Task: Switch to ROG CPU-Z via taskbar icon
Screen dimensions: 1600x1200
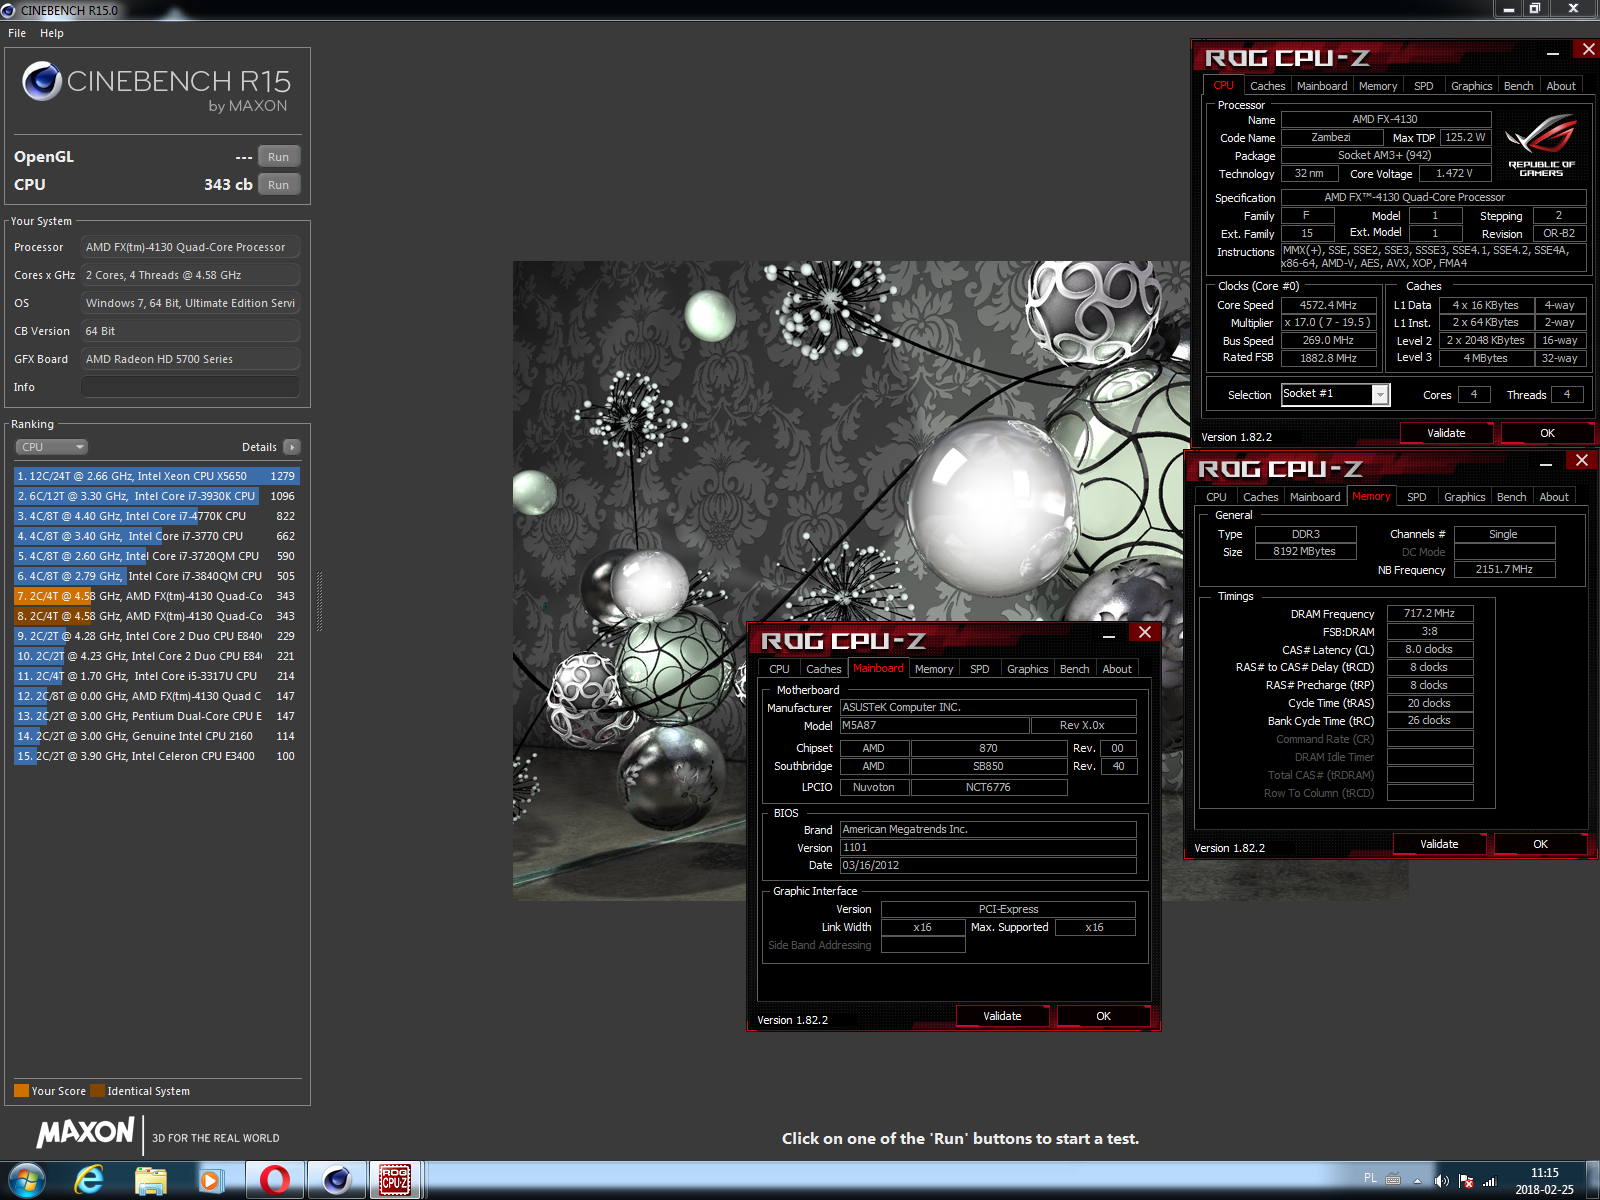Action: coord(396,1180)
